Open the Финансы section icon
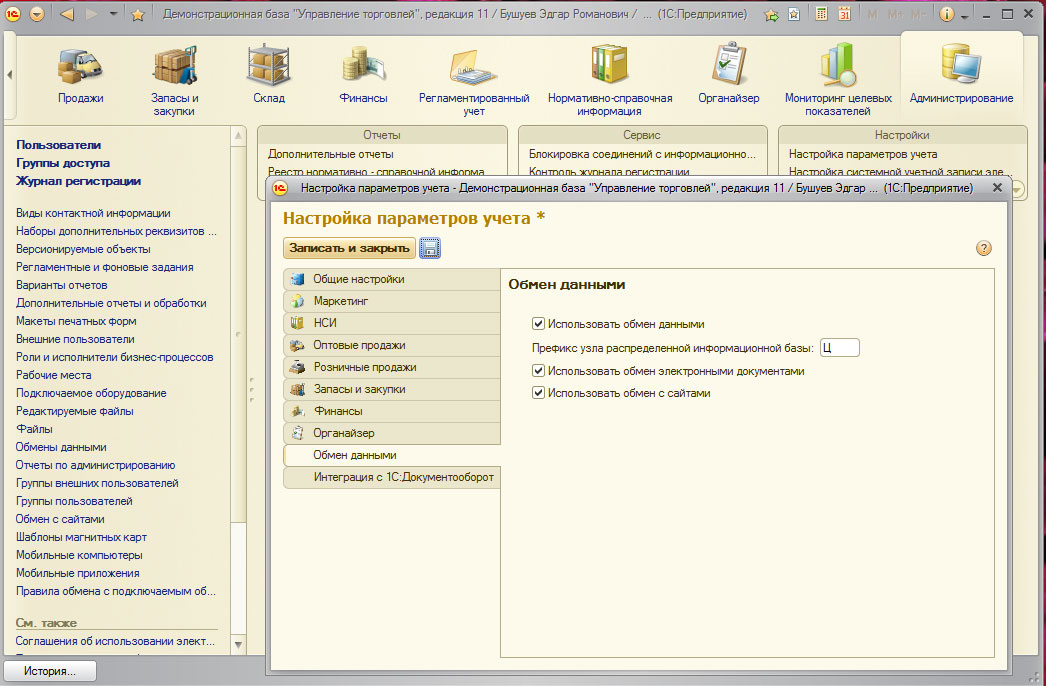The image size is (1046, 686). tap(361, 72)
